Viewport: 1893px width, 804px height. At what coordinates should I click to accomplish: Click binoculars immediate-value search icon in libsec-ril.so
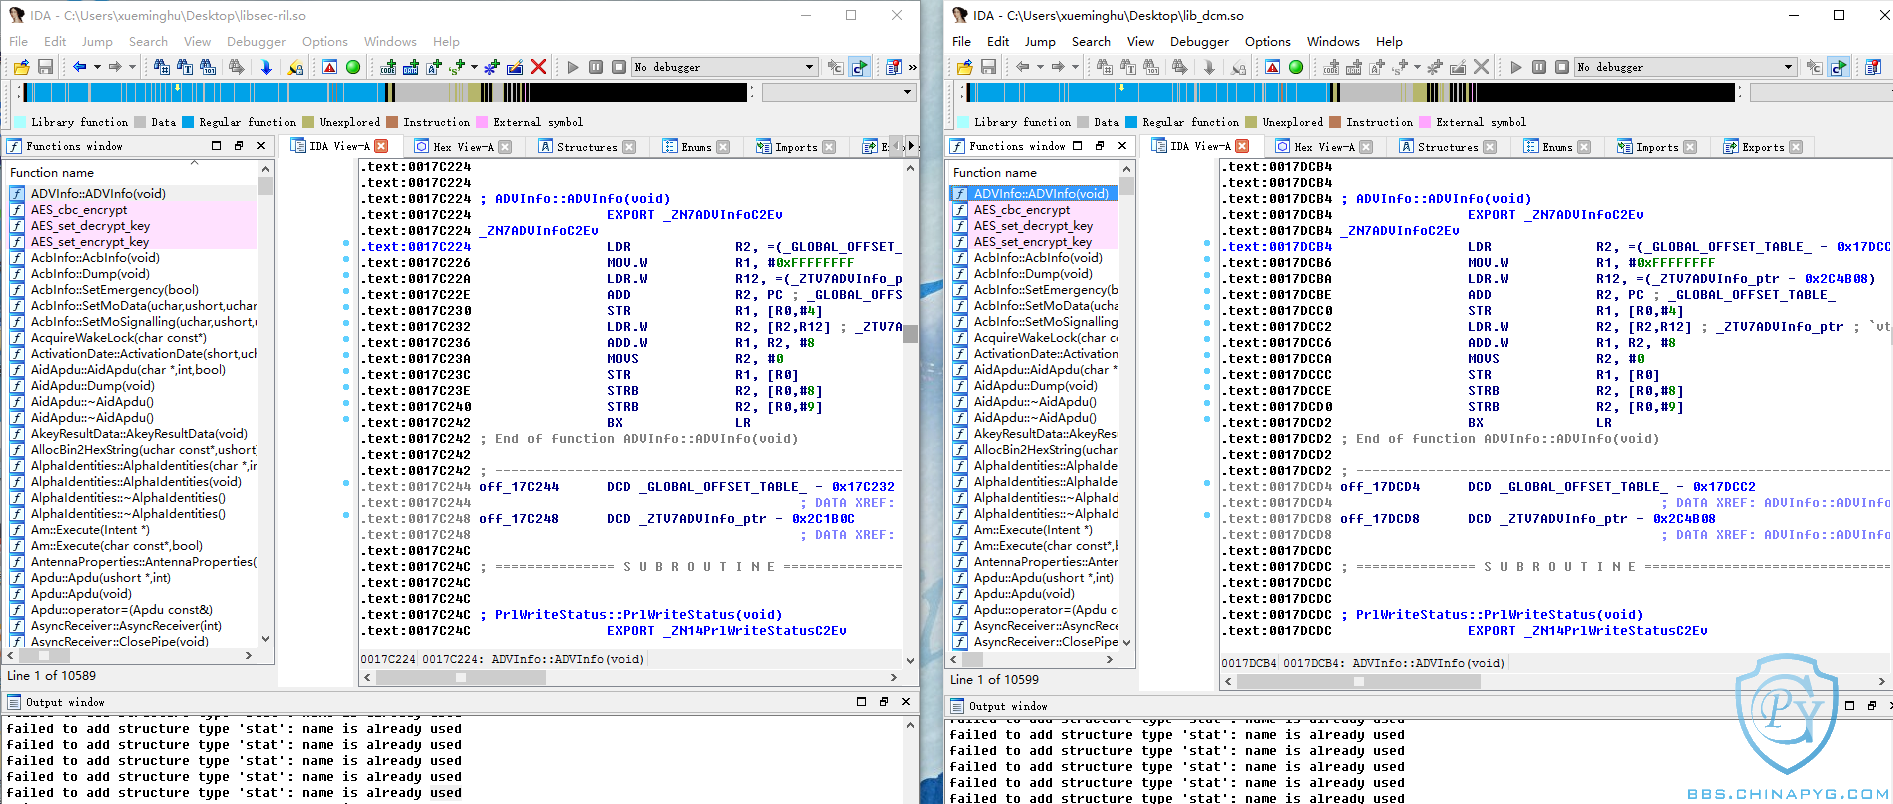click(x=162, y=67)
